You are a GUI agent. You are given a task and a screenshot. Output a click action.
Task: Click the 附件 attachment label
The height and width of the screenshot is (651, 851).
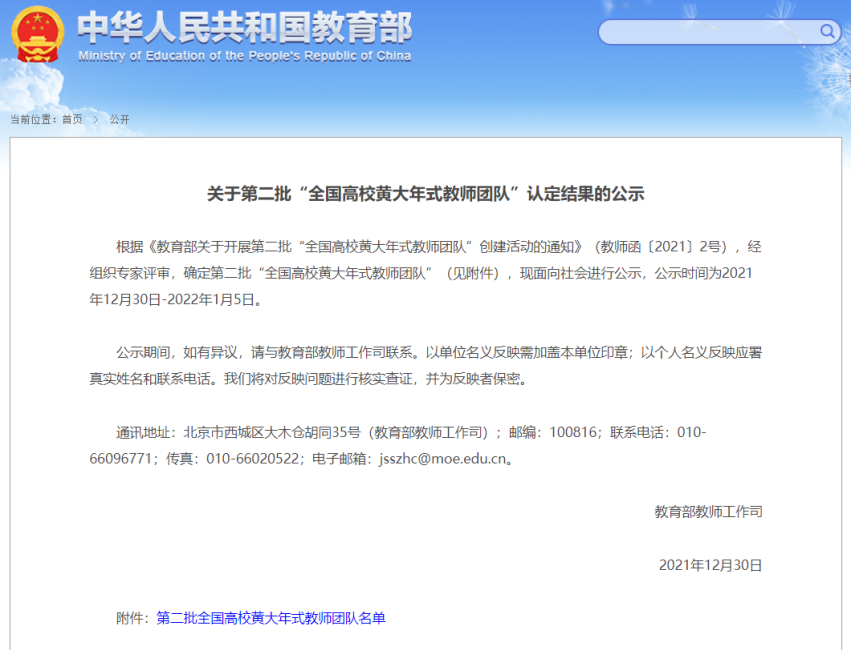click(133, 618)
